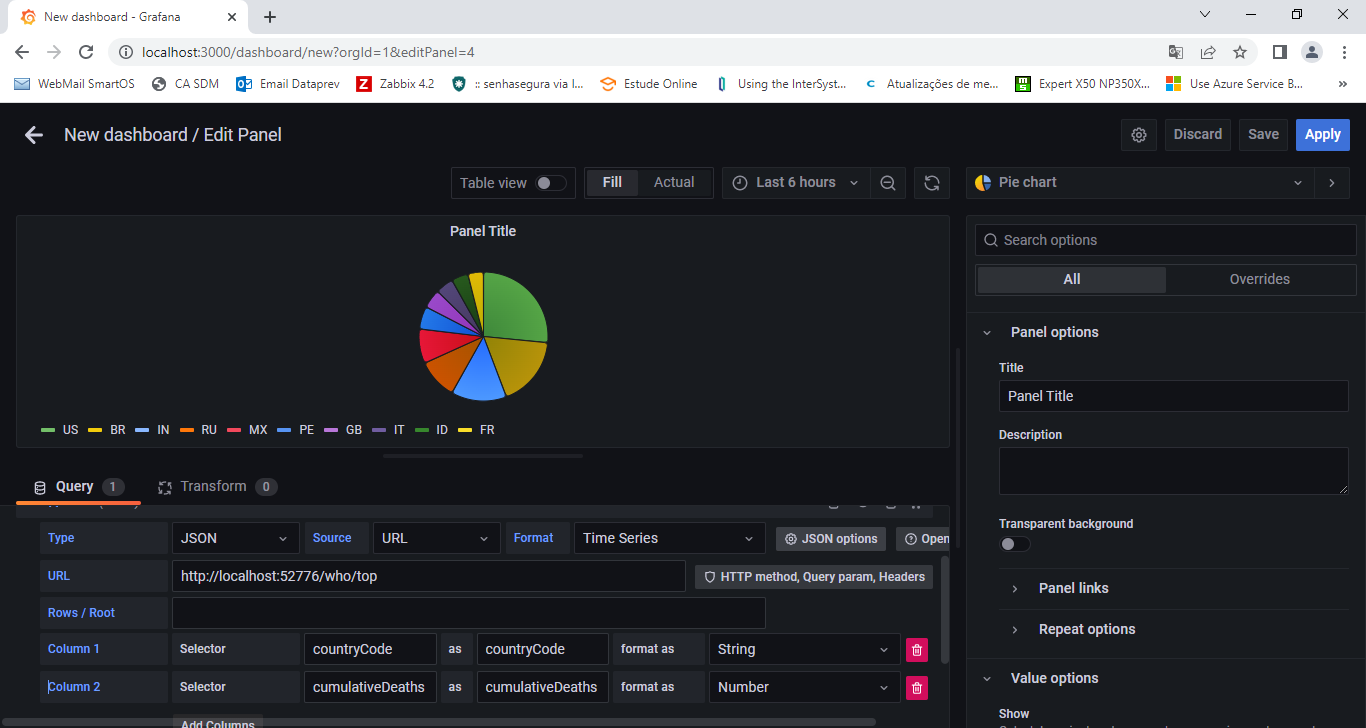Click the back arrow to leave Edit Panel
The image size is (1366, 728).
point(34,135)
